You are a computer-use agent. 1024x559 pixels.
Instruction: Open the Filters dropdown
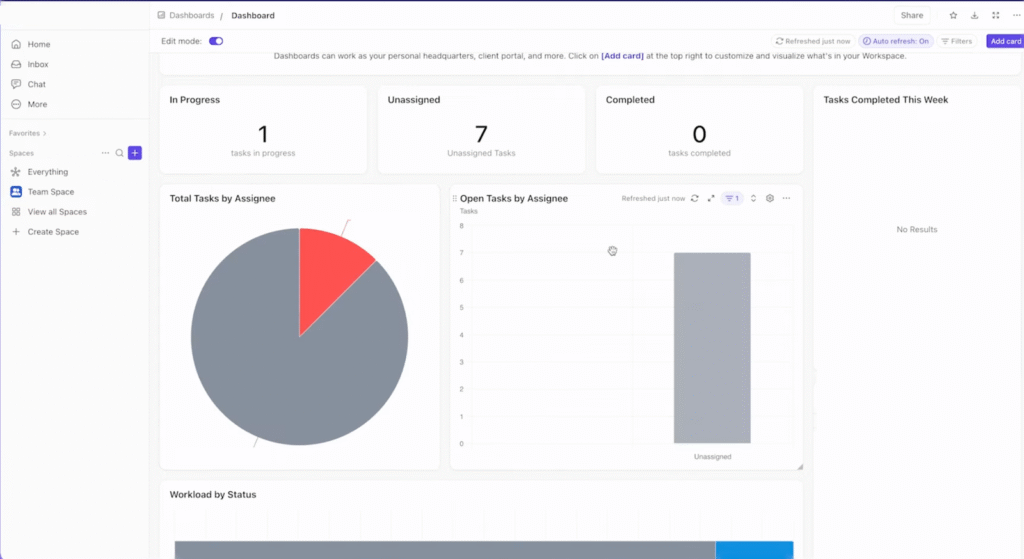pyautogui.click(x=957, y=41)
